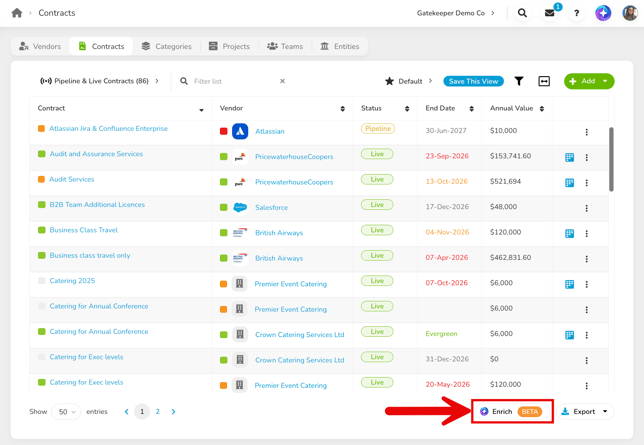Open the Catering 2025 contract link
The height and width of the screenshot is (445, 644).
72,281
